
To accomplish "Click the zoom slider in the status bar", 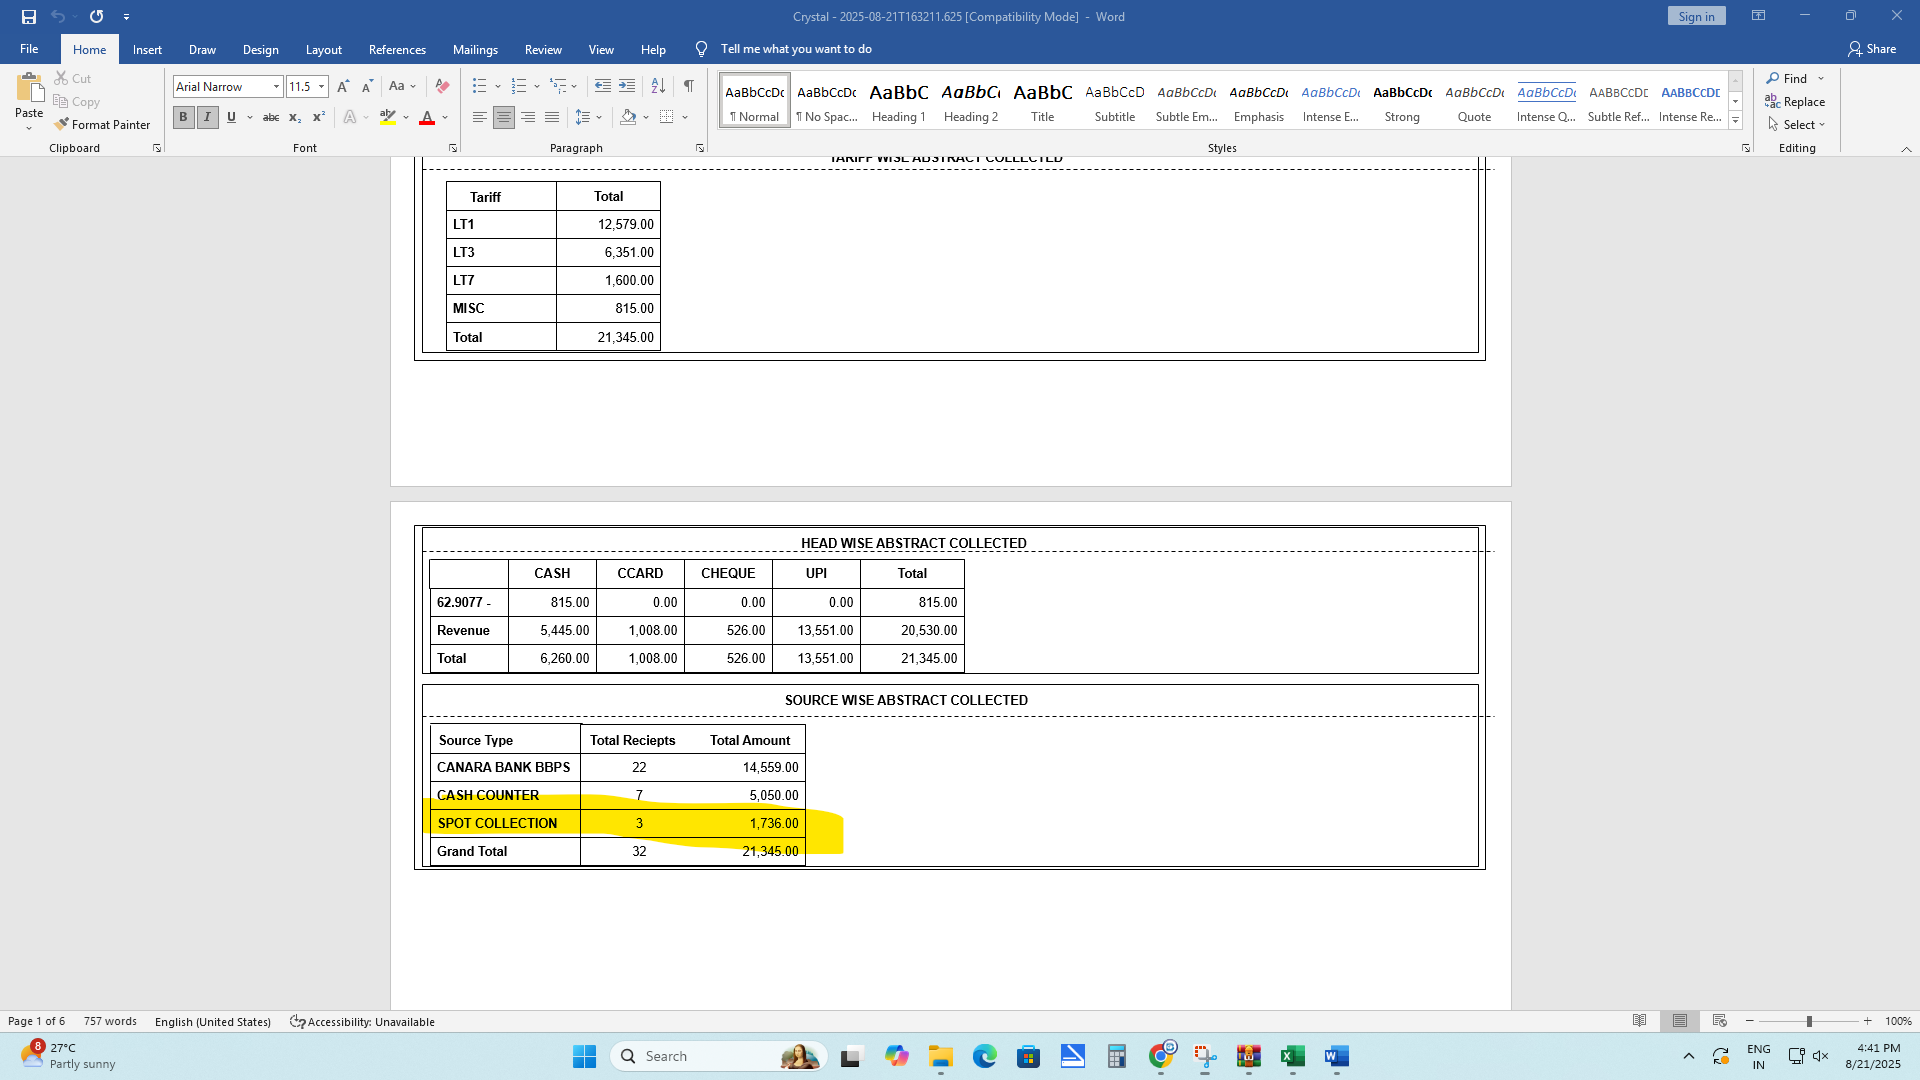I will (x=1808, y=1021).
